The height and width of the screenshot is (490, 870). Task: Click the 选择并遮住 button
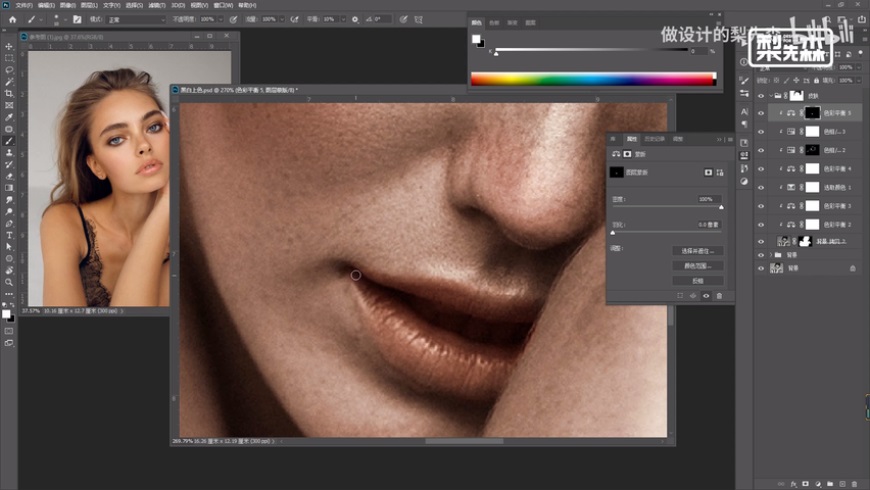tap(699, 251)
